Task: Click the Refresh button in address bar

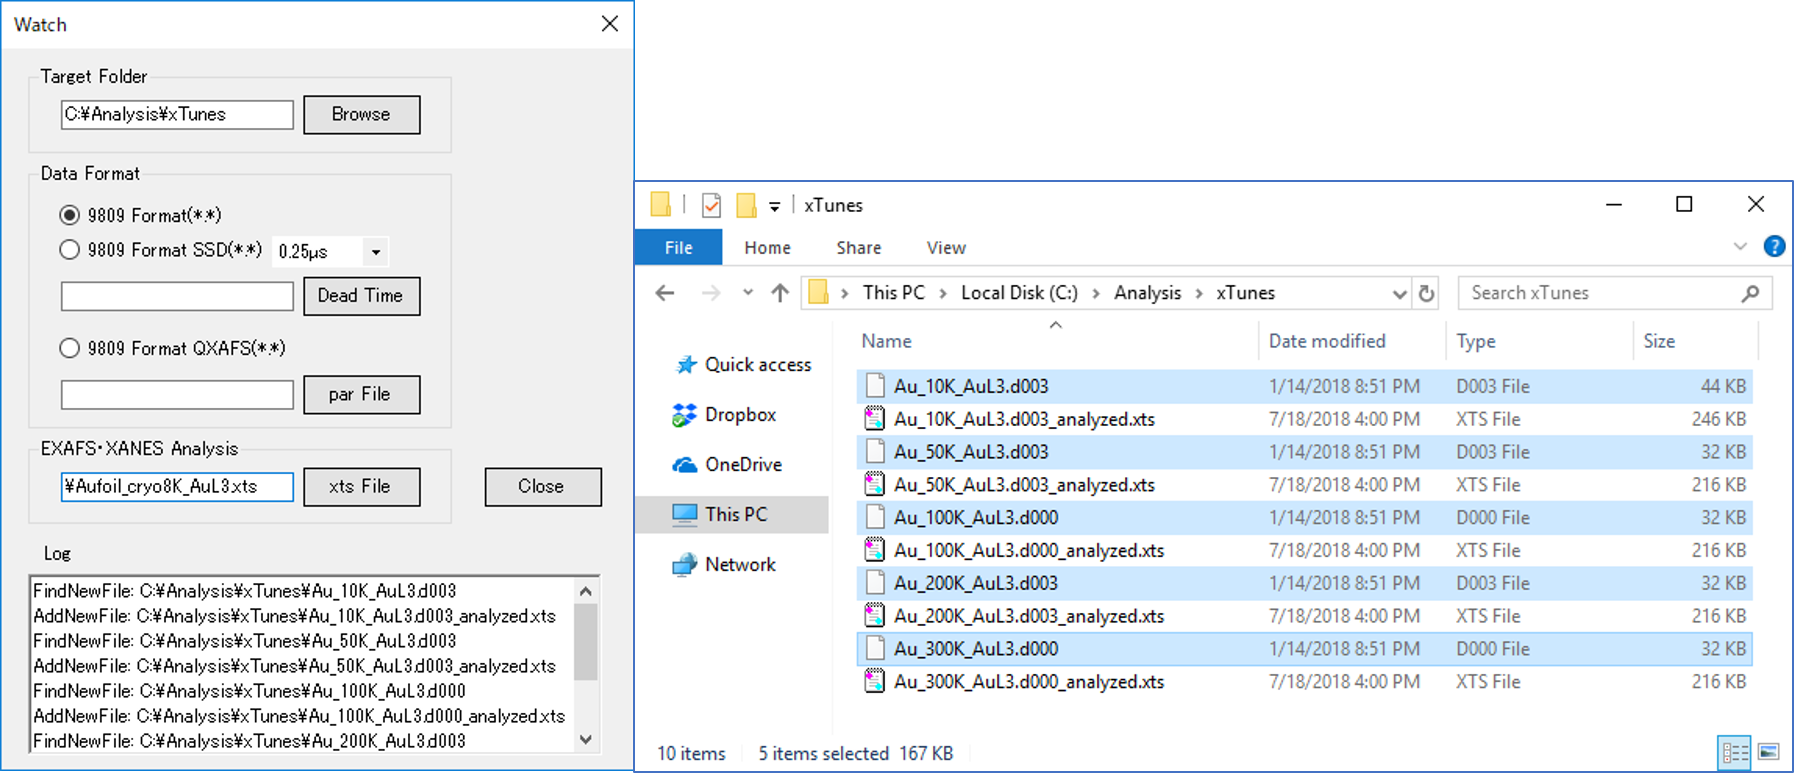Action: pos(1427,293)
